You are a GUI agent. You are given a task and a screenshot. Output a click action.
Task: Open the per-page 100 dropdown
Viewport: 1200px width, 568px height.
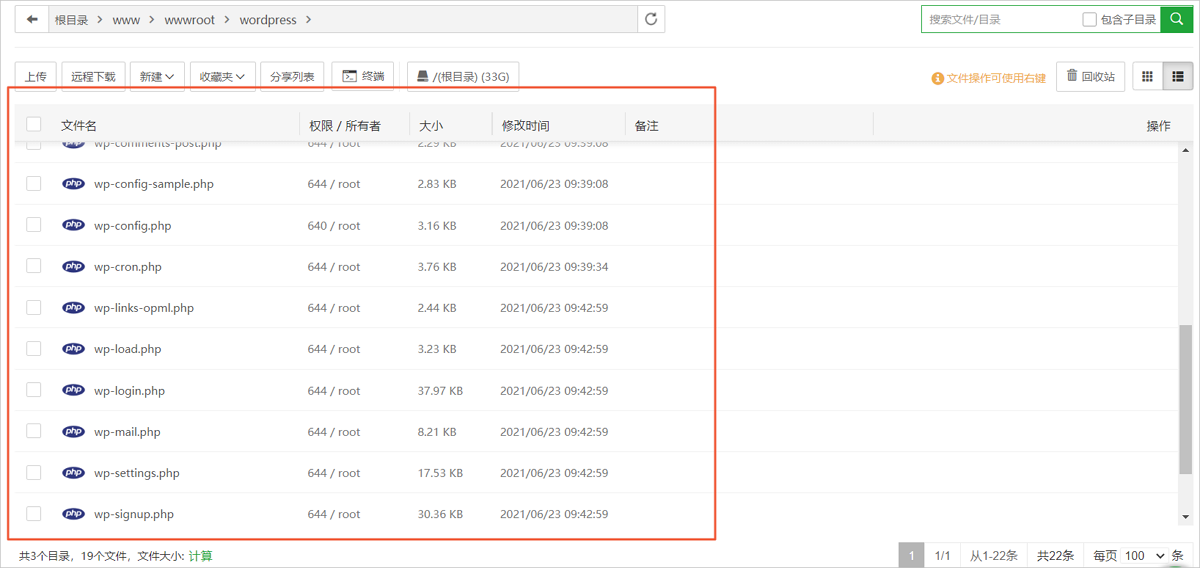point(1145,555)
